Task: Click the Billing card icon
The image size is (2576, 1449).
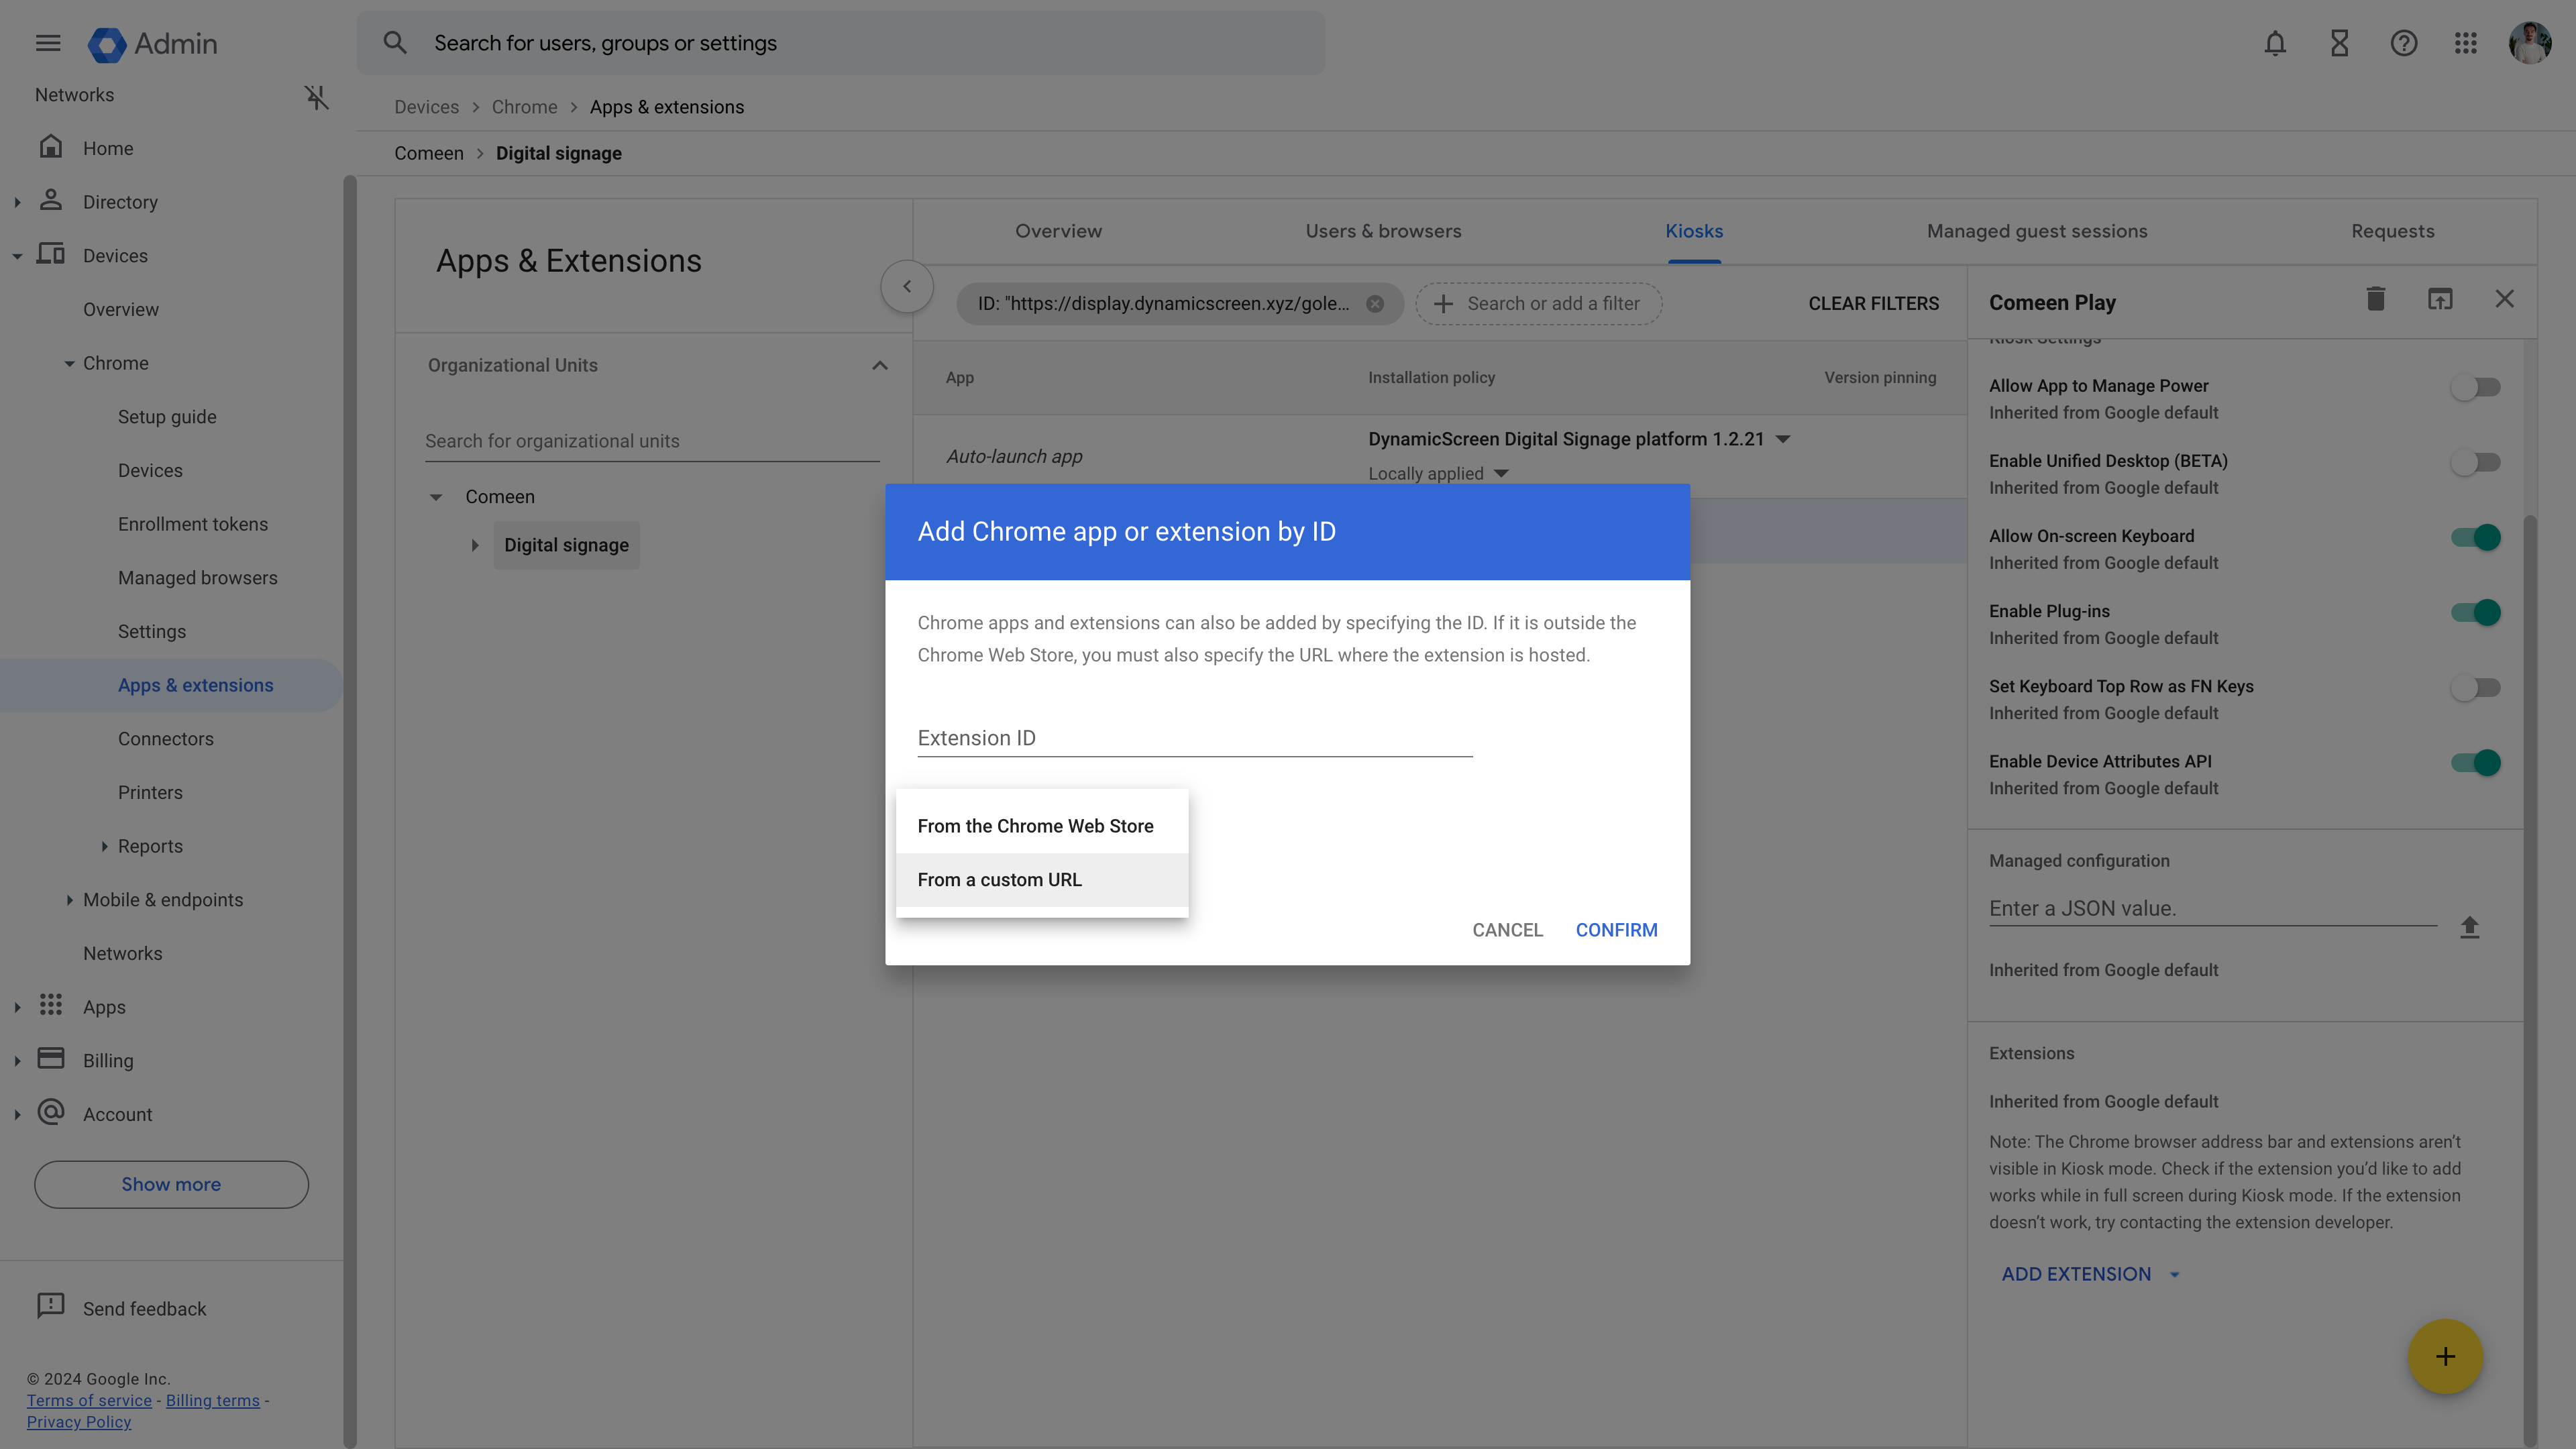Action: 51,1059
